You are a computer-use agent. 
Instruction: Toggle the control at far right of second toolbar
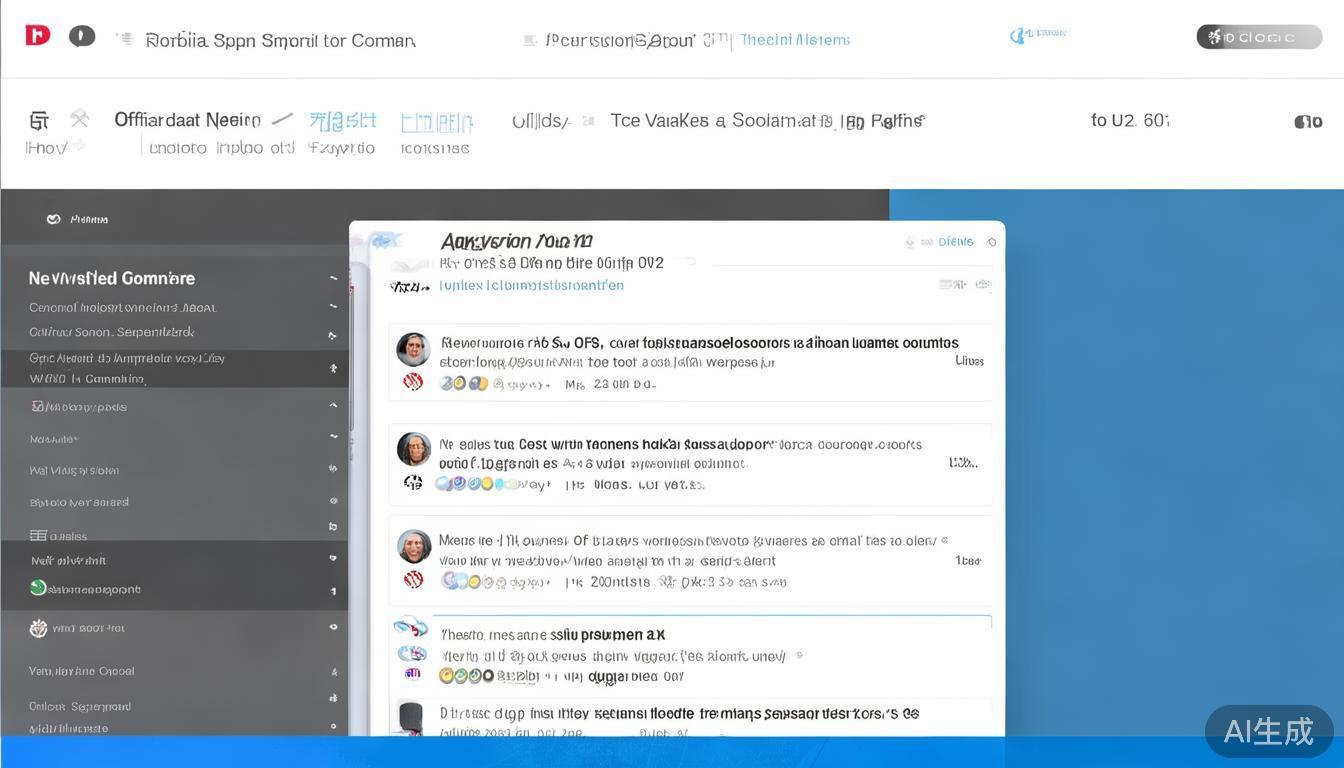coord(1307,122)
